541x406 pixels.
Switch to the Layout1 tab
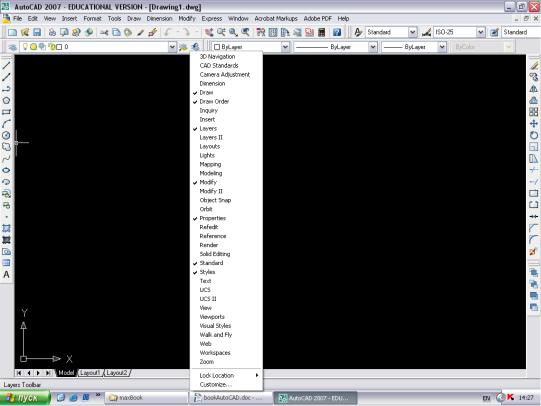90,373
